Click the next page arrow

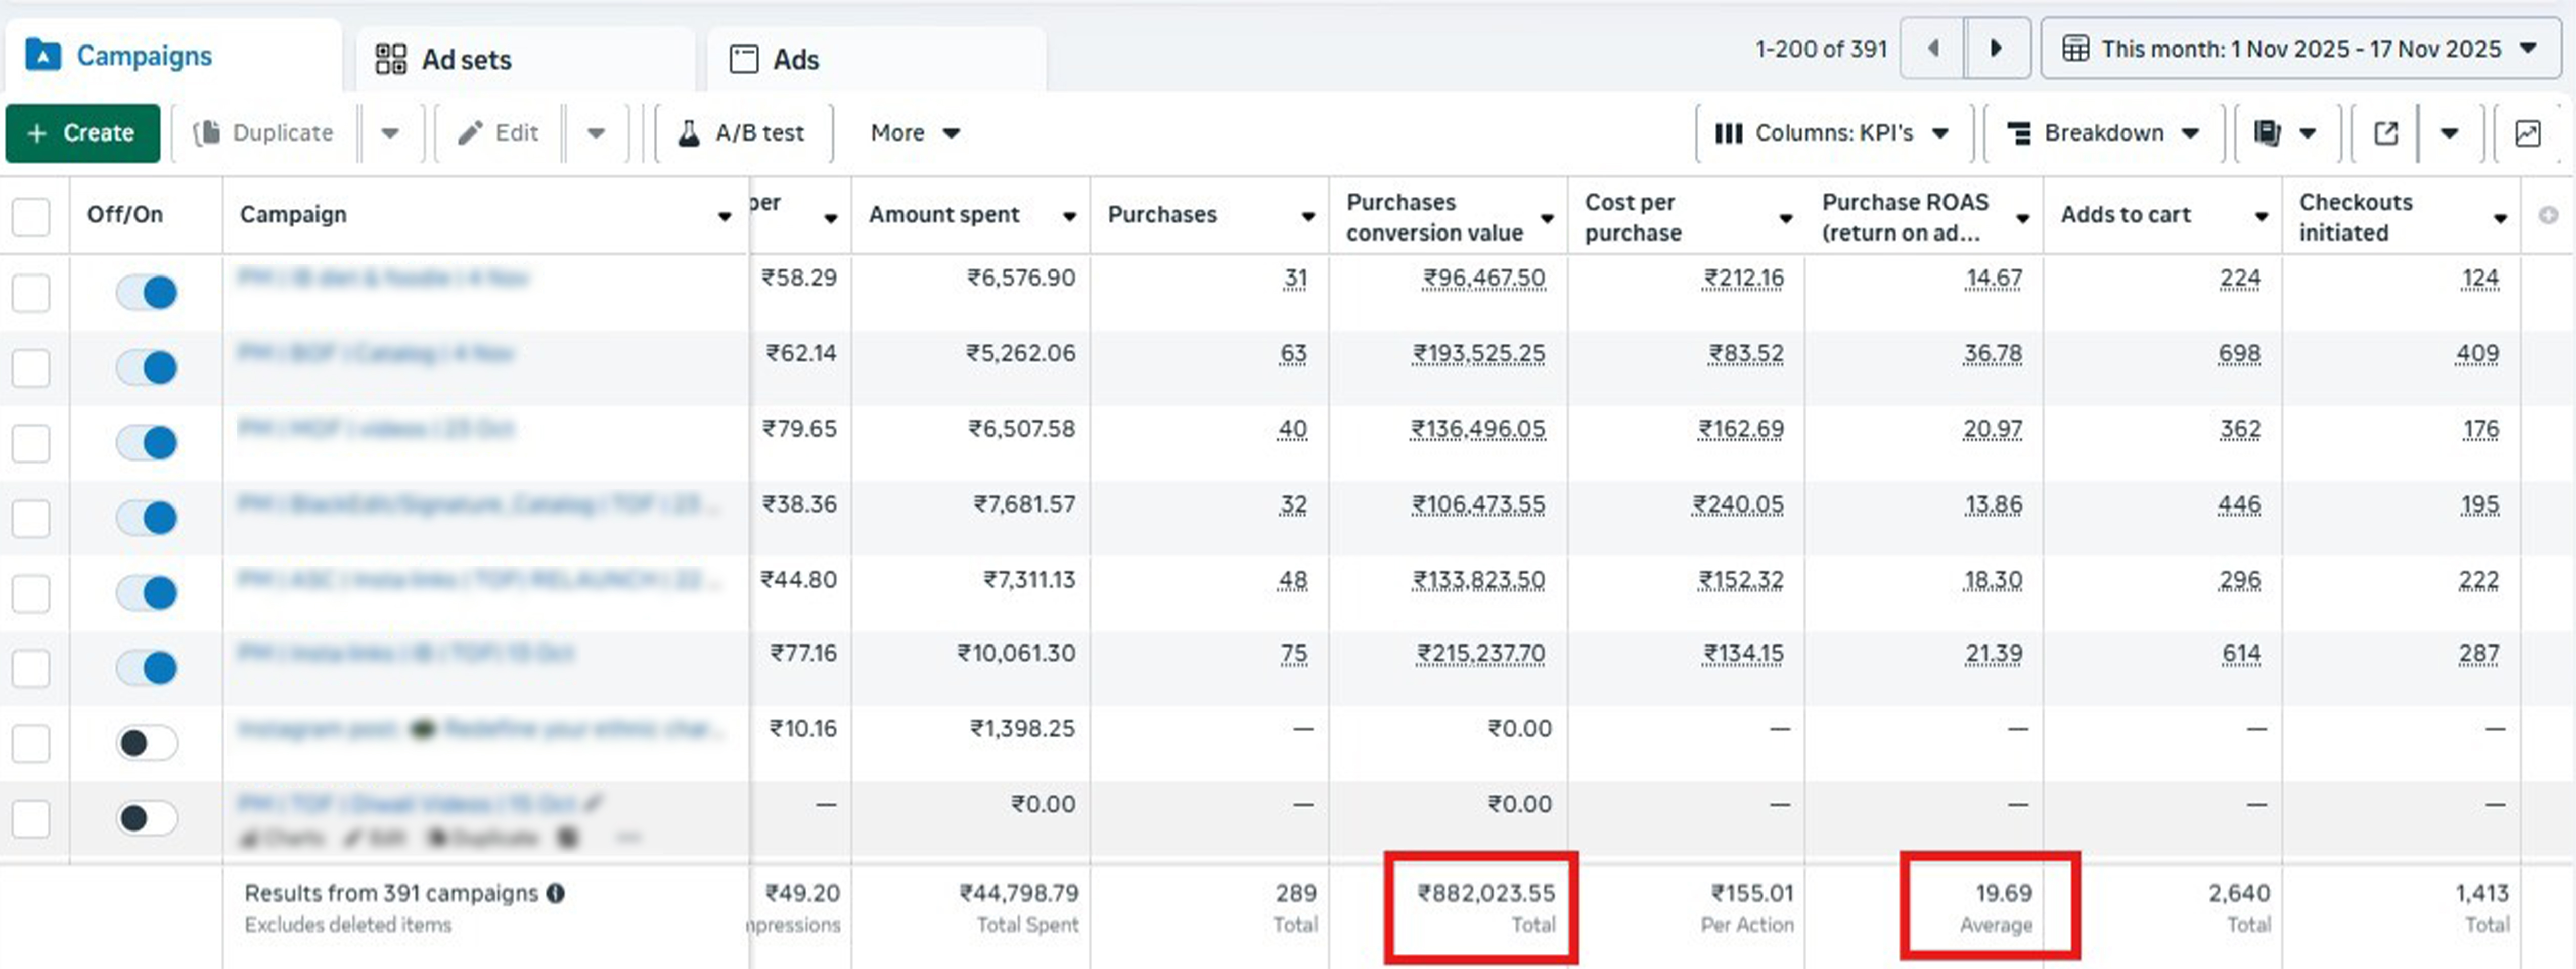click(1996, 48)
